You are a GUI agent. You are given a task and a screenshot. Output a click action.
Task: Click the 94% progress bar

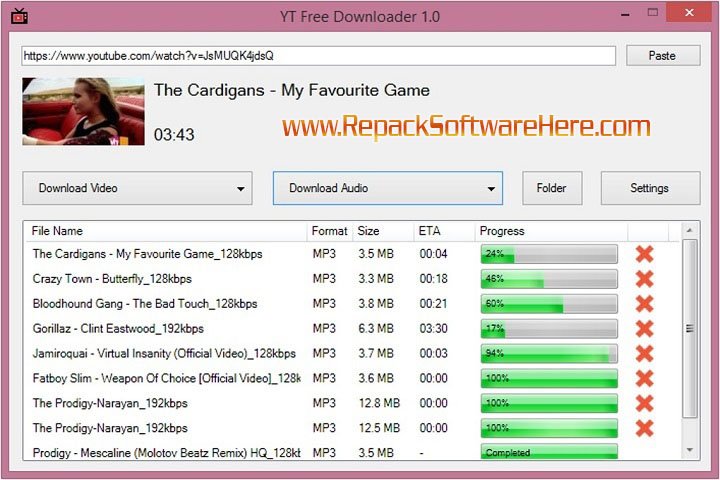(549, 353)
